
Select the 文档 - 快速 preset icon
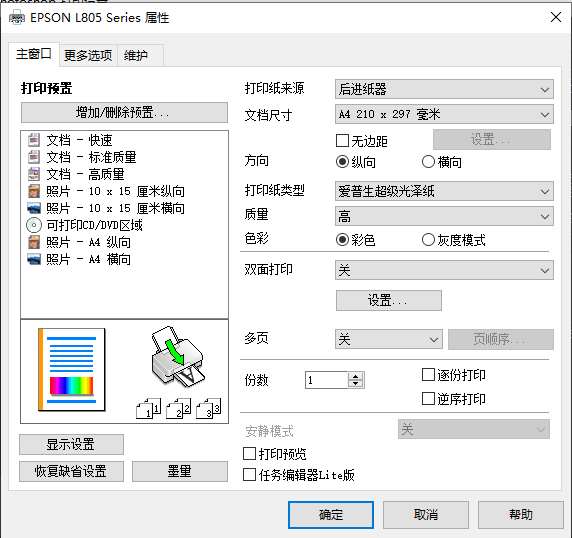coord(34,140)
